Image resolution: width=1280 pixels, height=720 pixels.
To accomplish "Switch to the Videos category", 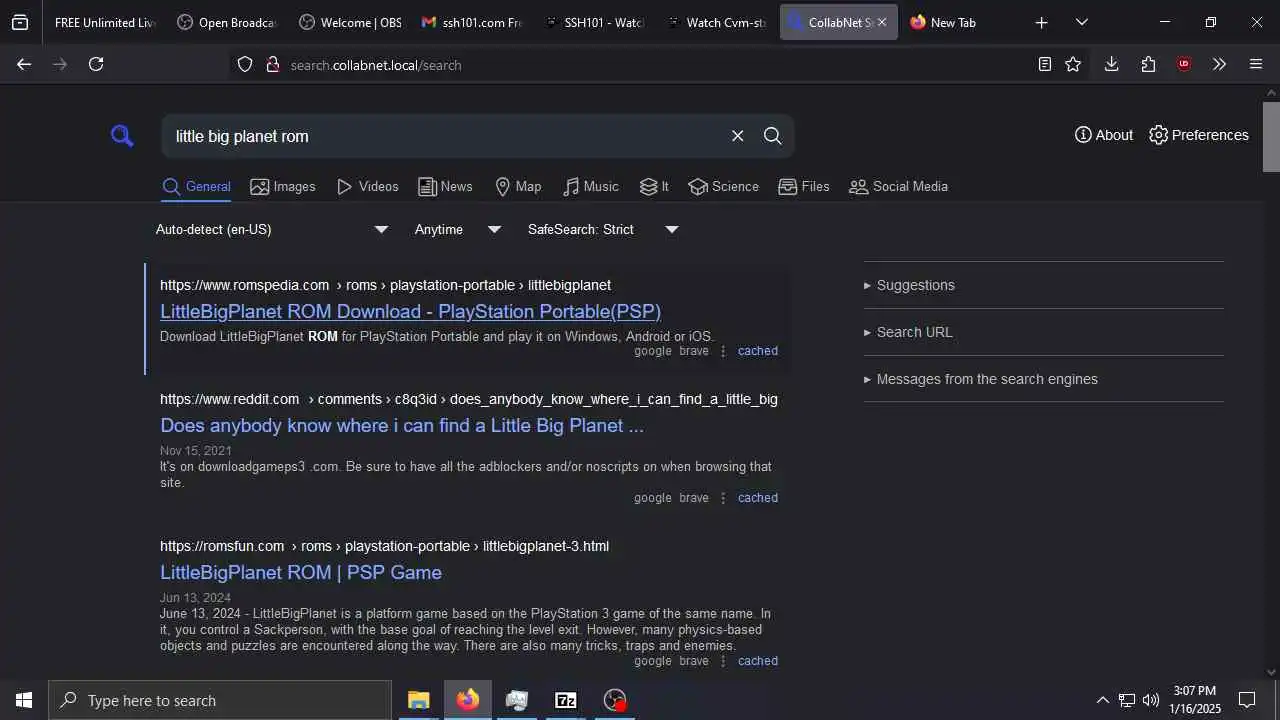I will pyautogui.click(x=368, y=187).
